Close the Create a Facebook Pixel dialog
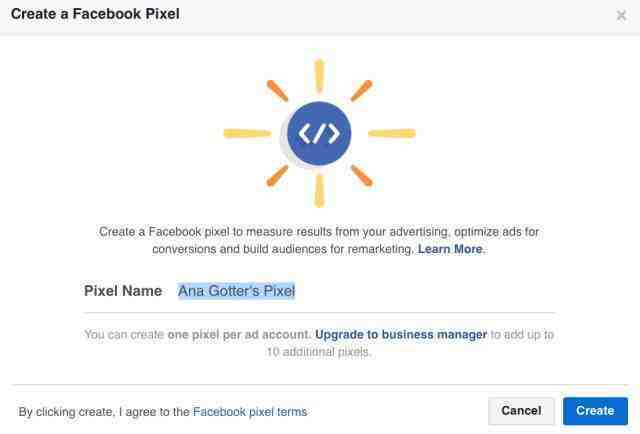640x434 pixels. pos(621,15)
